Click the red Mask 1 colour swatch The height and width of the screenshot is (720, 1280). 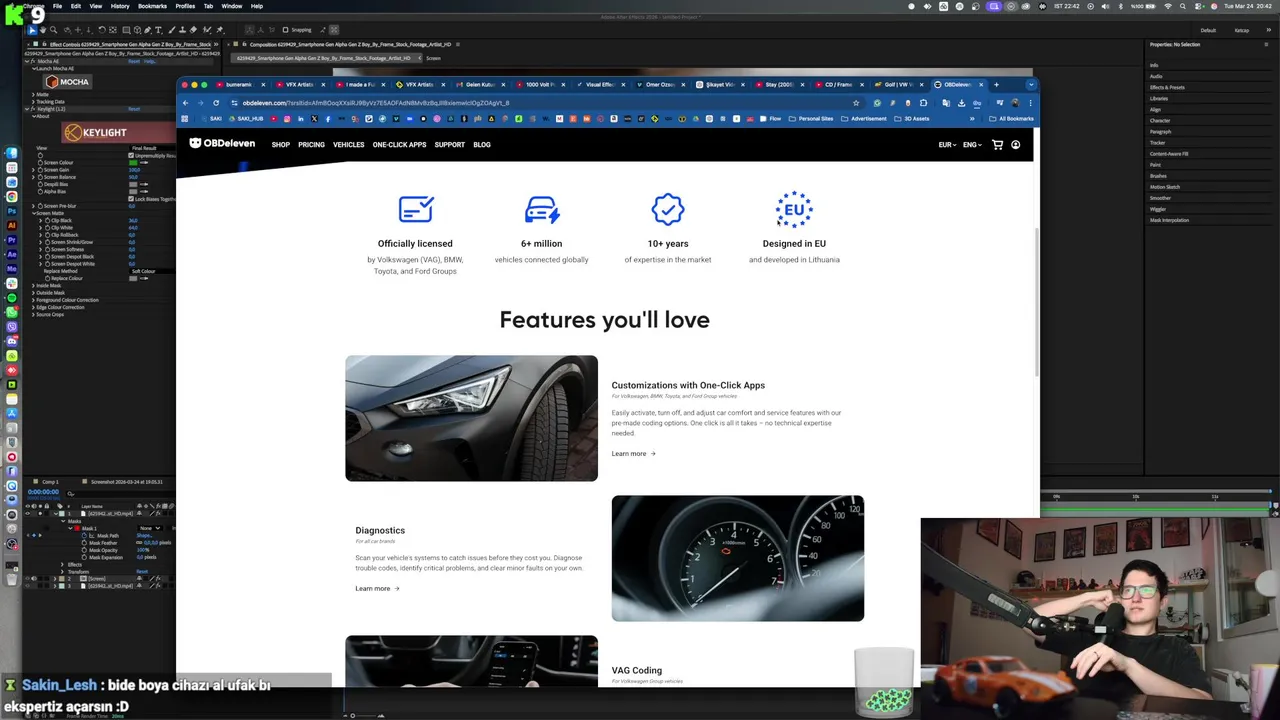pos(77,528)
